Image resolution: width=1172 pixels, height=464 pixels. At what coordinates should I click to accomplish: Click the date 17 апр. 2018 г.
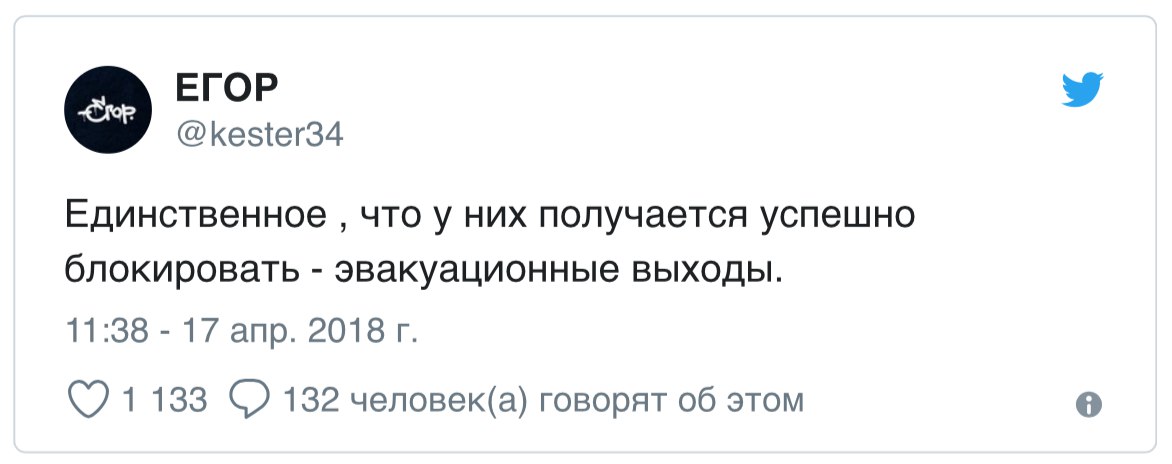coord(297,331)
